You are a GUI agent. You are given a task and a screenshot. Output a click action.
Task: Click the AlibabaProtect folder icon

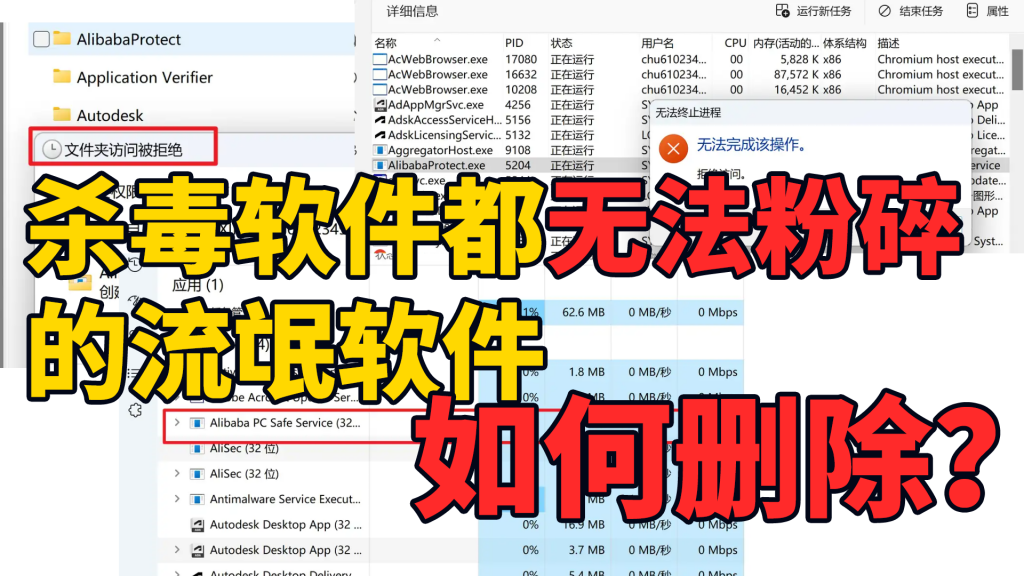click(x=62, y=39)
